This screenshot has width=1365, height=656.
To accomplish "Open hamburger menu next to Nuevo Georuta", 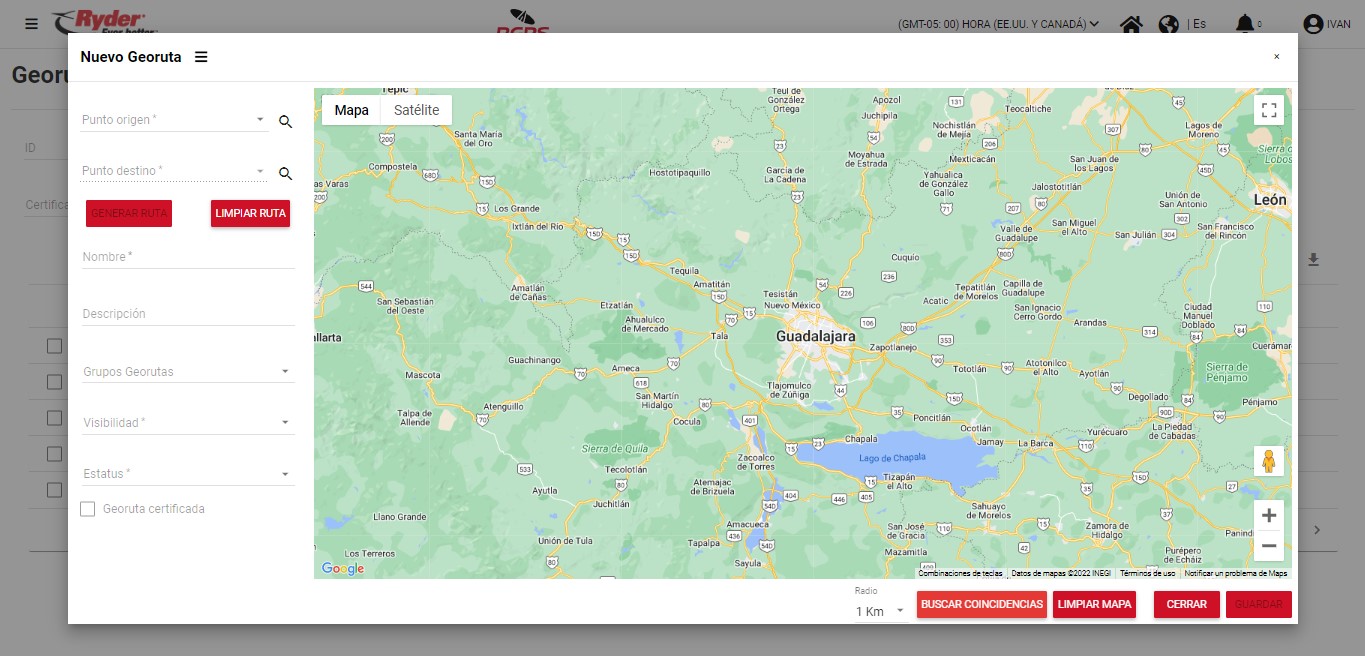I will 201,57.
